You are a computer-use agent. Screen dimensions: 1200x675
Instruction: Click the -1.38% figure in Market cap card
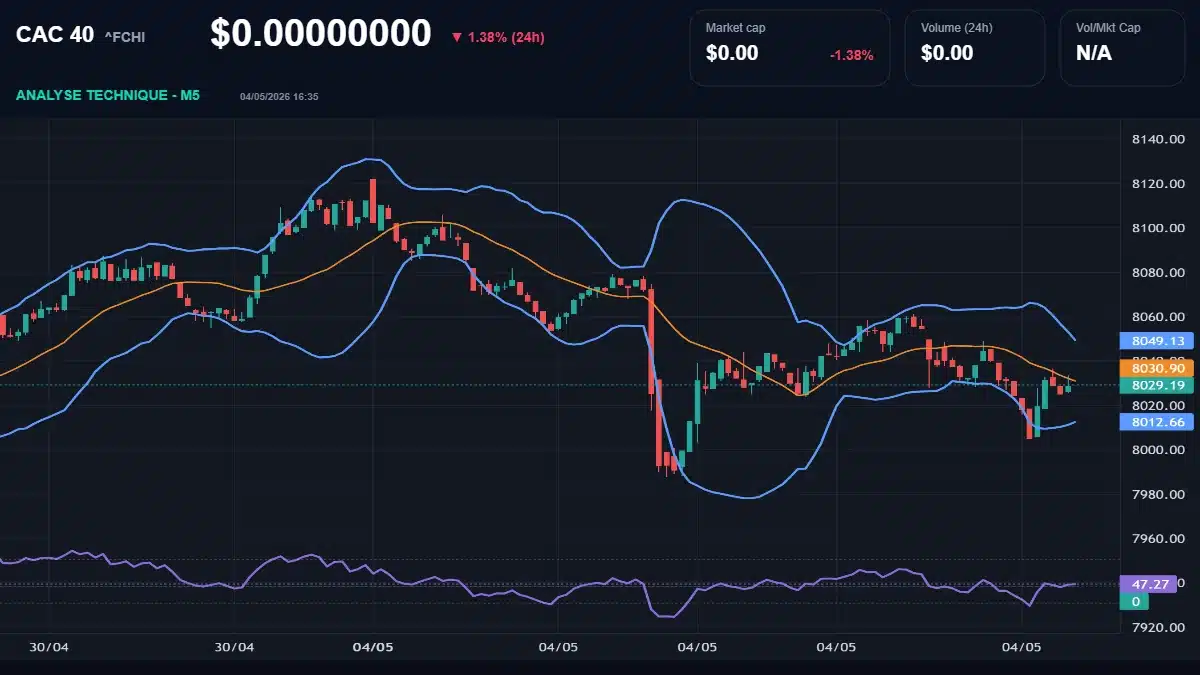[852, 55]
